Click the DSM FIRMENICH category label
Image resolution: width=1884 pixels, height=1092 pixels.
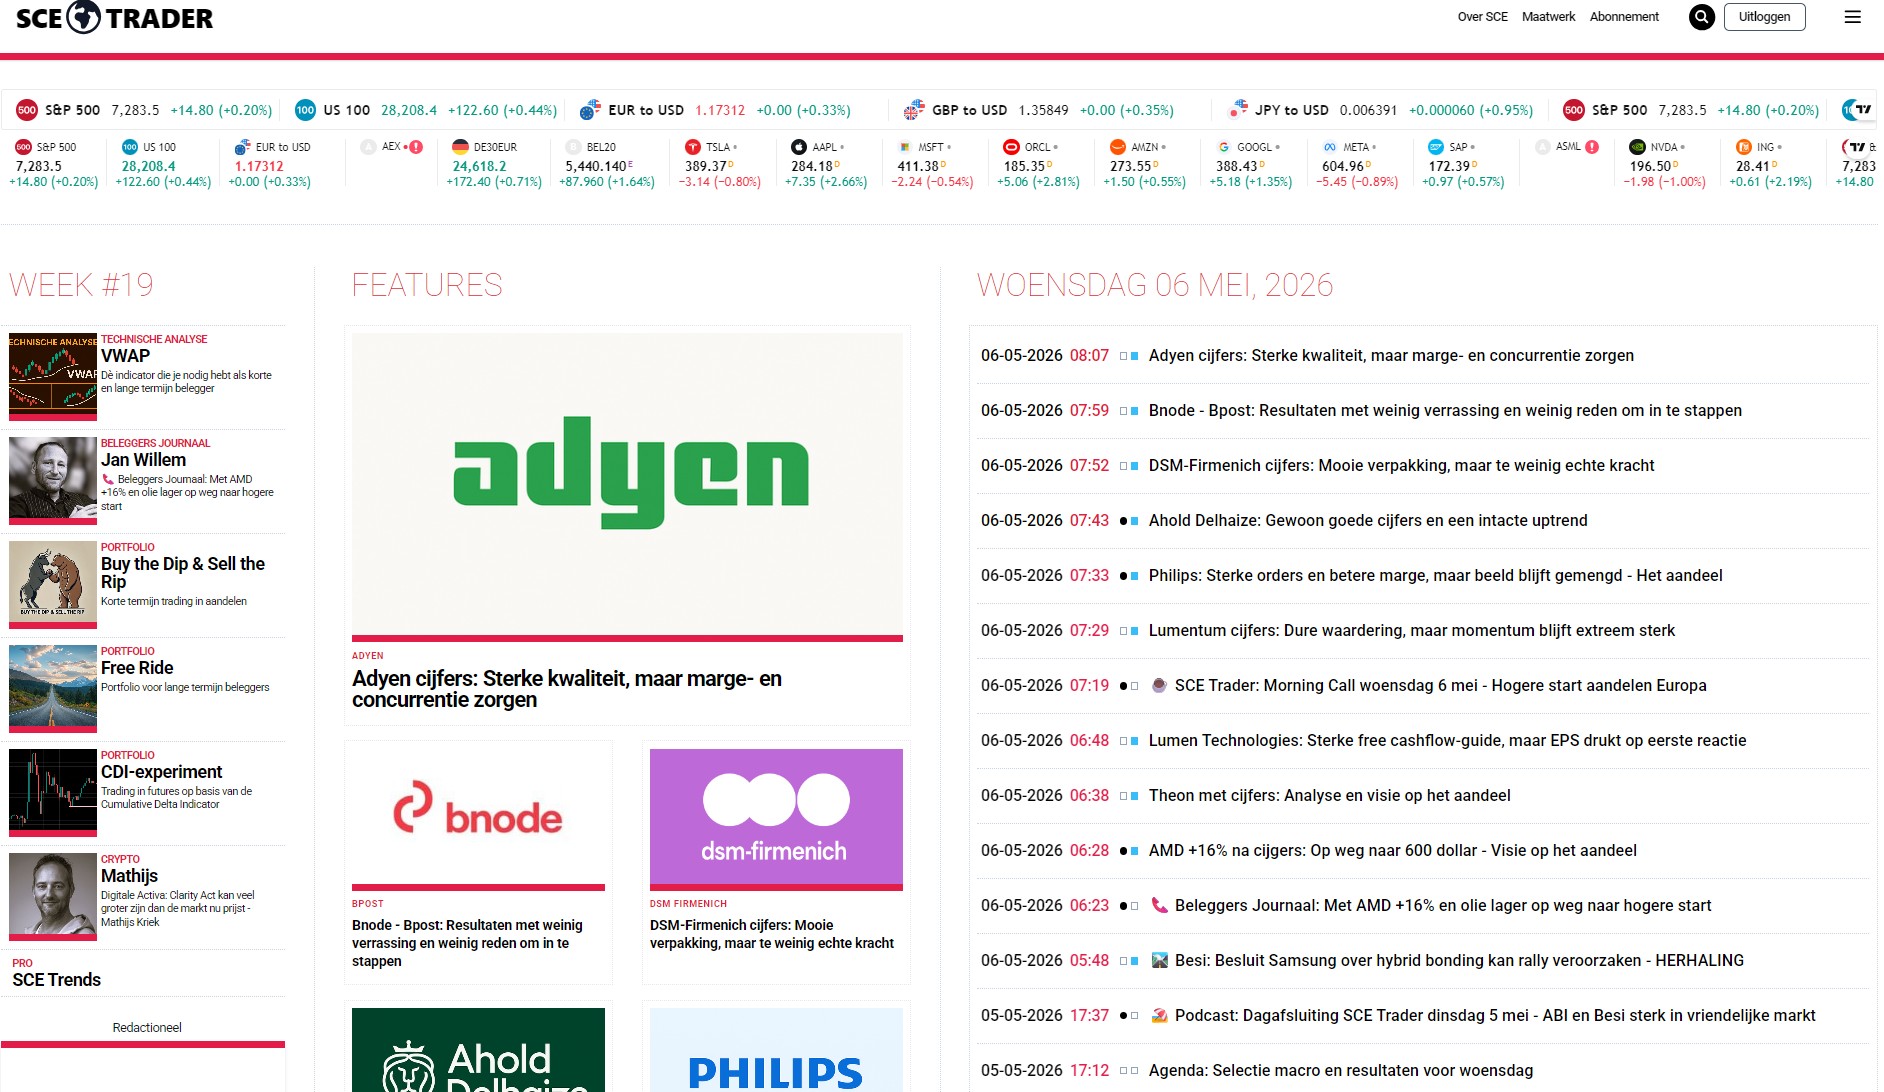click(688, 904)
